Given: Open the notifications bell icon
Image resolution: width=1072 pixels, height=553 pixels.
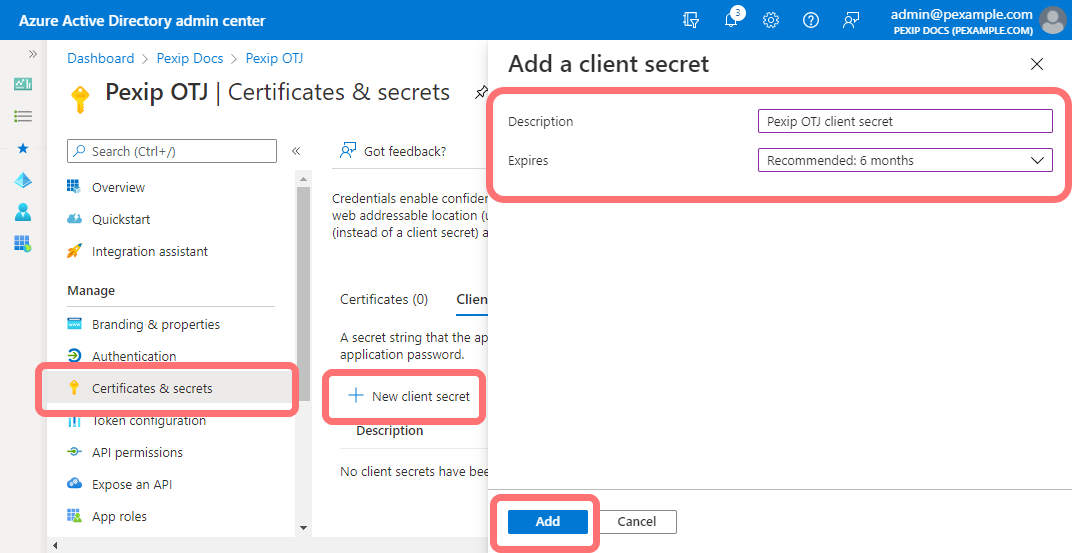Looking at the screenshot, I should click(x=732, y=20).
